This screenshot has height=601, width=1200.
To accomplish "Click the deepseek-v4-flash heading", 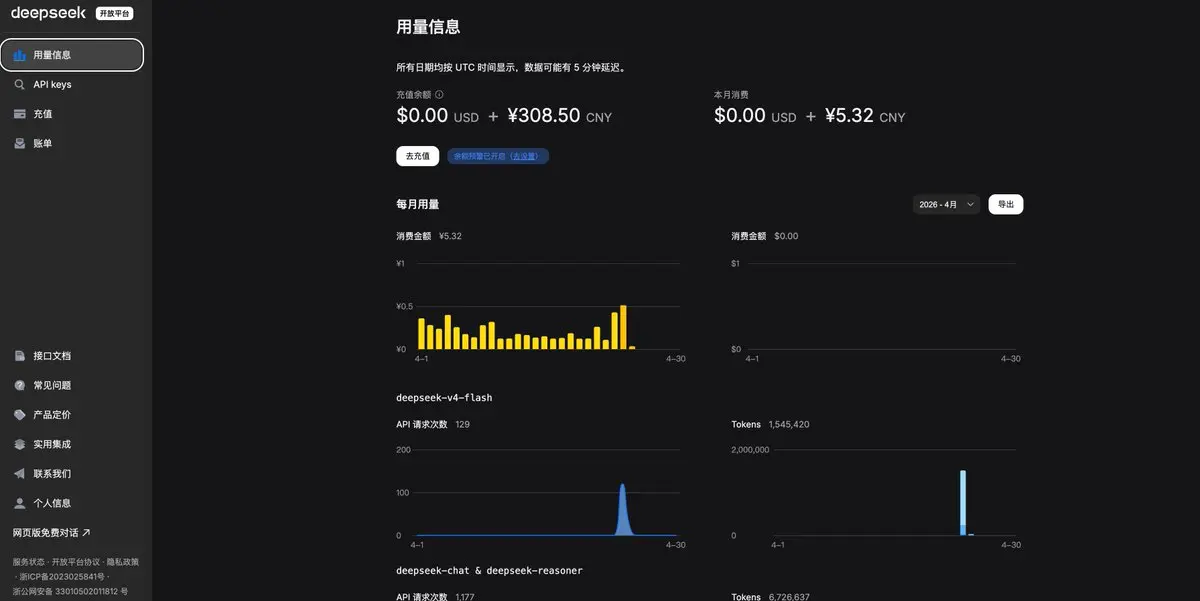I will click(x=444, y=398).
